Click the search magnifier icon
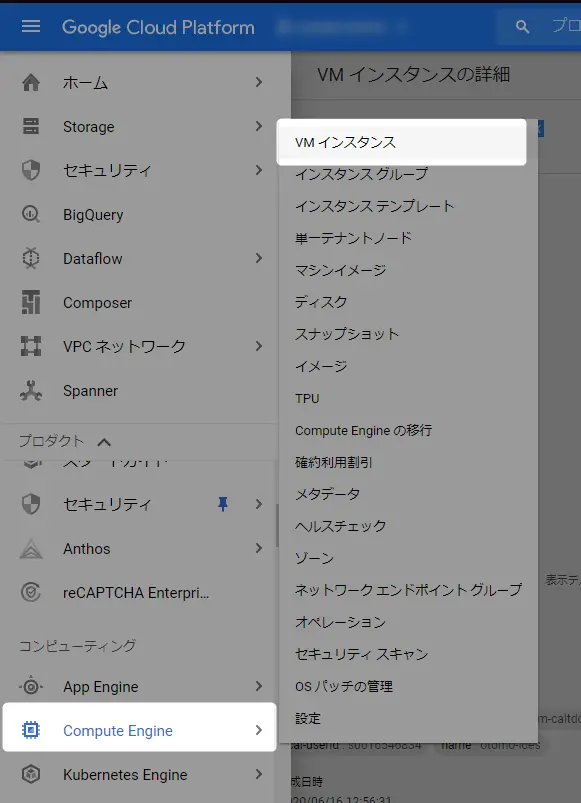Screen dimensions: 581x803 pyautogui.click(x=522, y=27)
